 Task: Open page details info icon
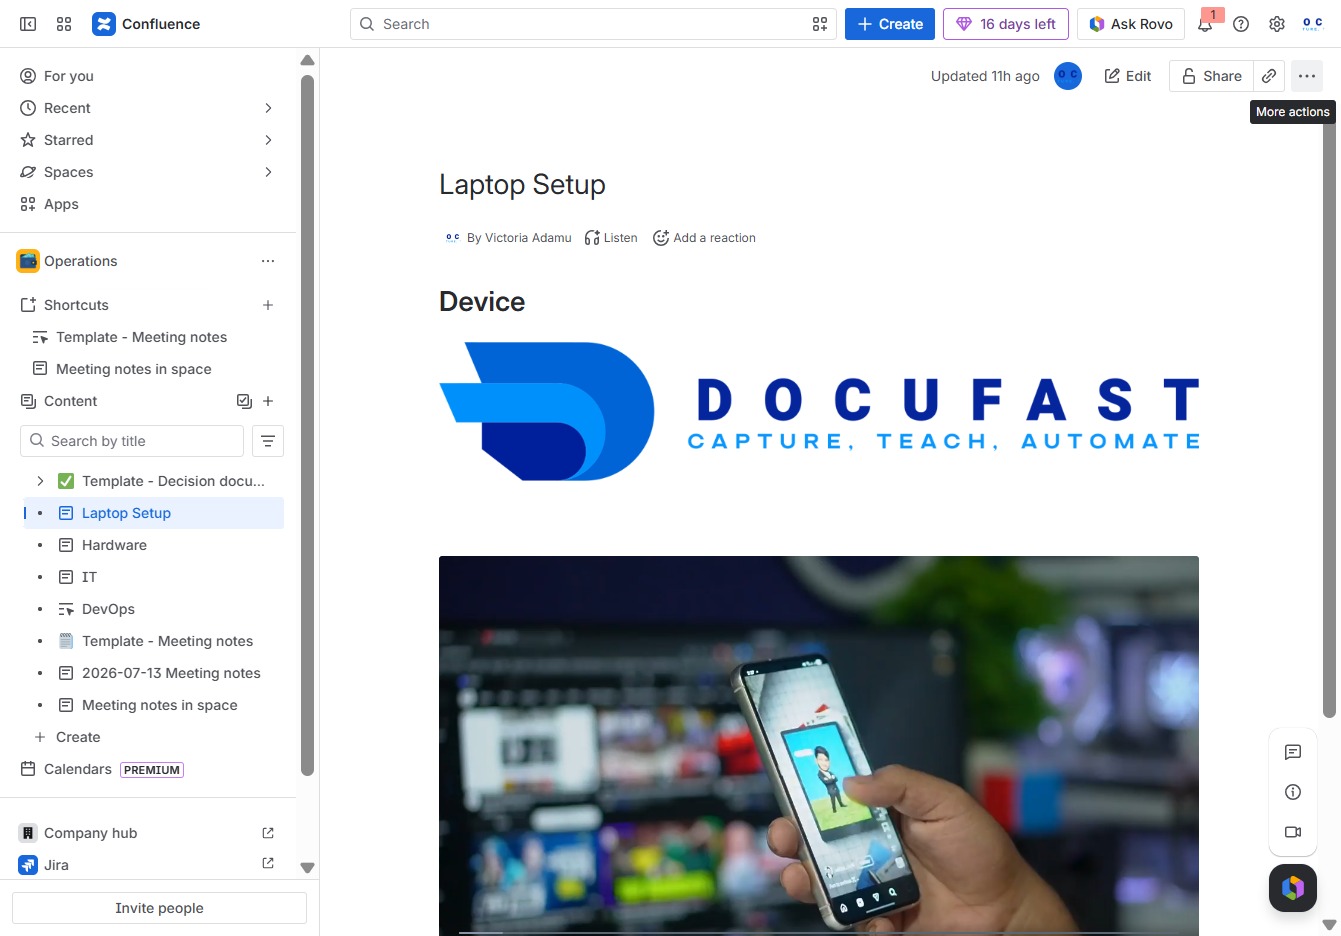pos(1293,792)
